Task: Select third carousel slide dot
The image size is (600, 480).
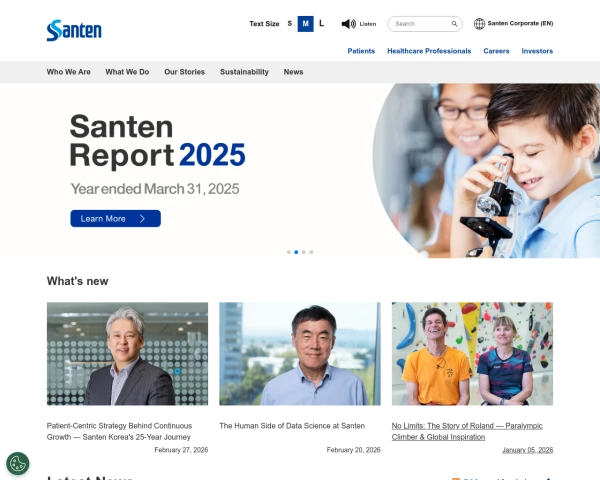Action: point(303,252)
